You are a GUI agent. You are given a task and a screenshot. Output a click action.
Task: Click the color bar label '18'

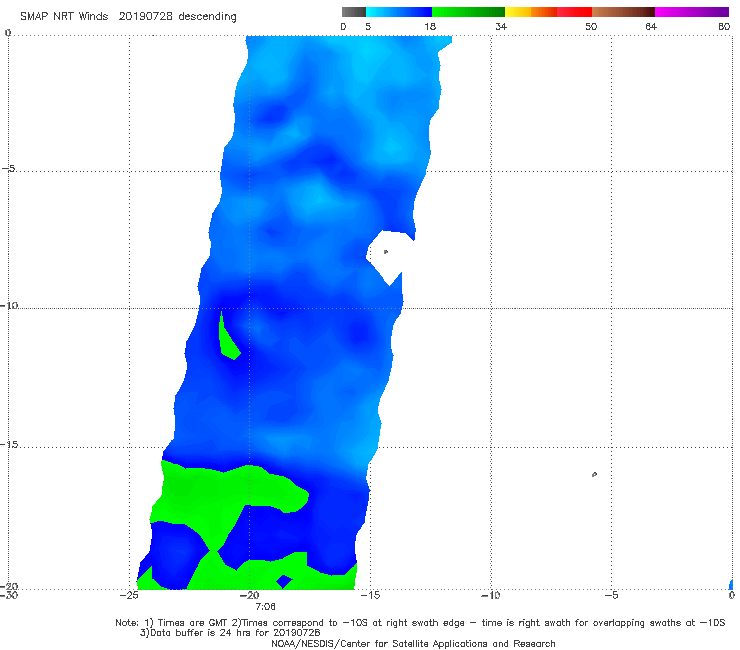430,26
